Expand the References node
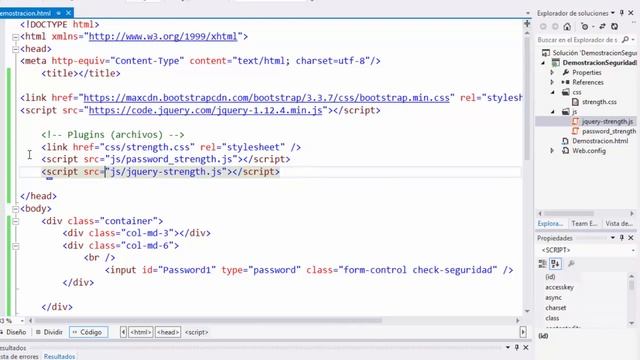The width and height of the screenshot is (640, 360). (552, 82)
